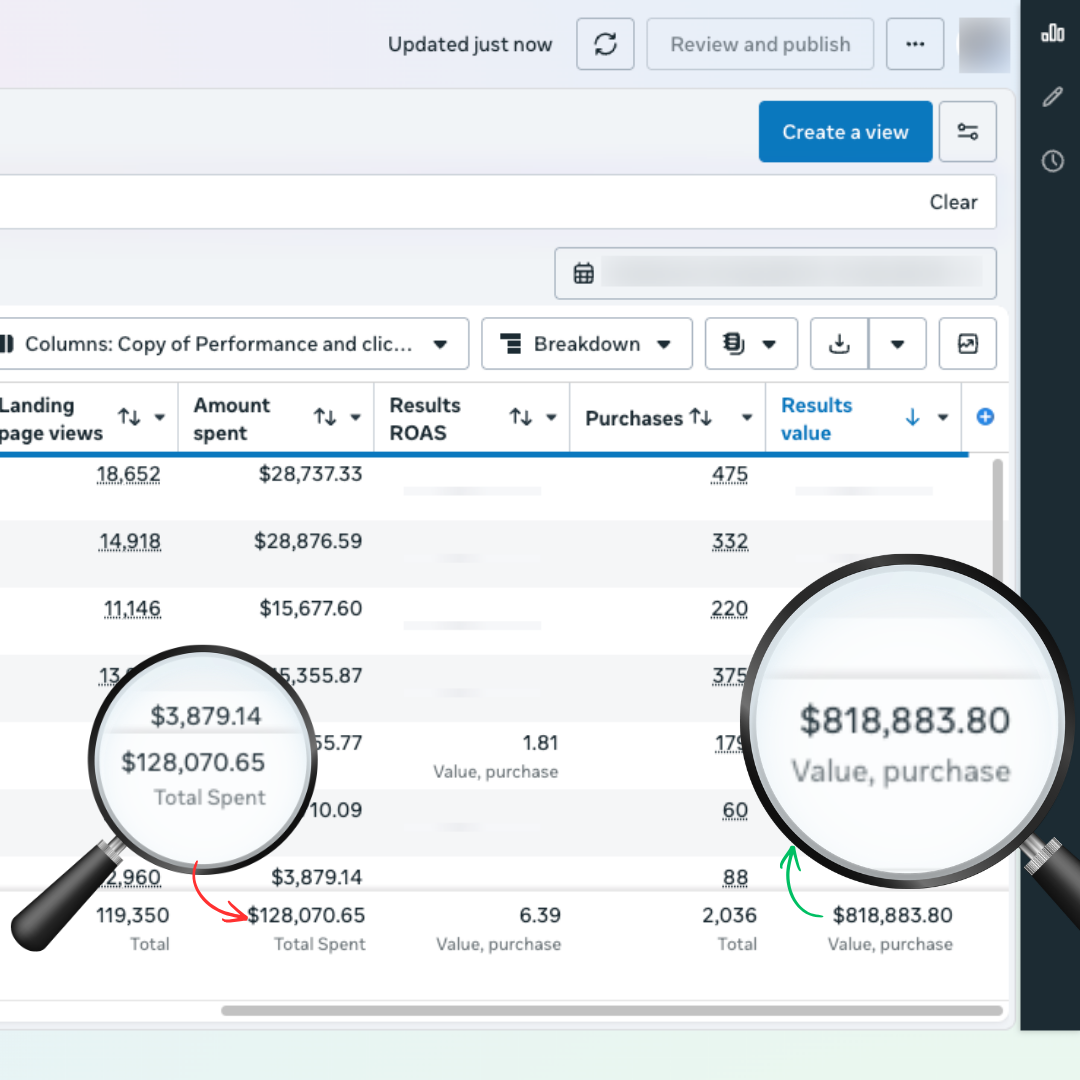Click the Create a view button

(845, 132)
